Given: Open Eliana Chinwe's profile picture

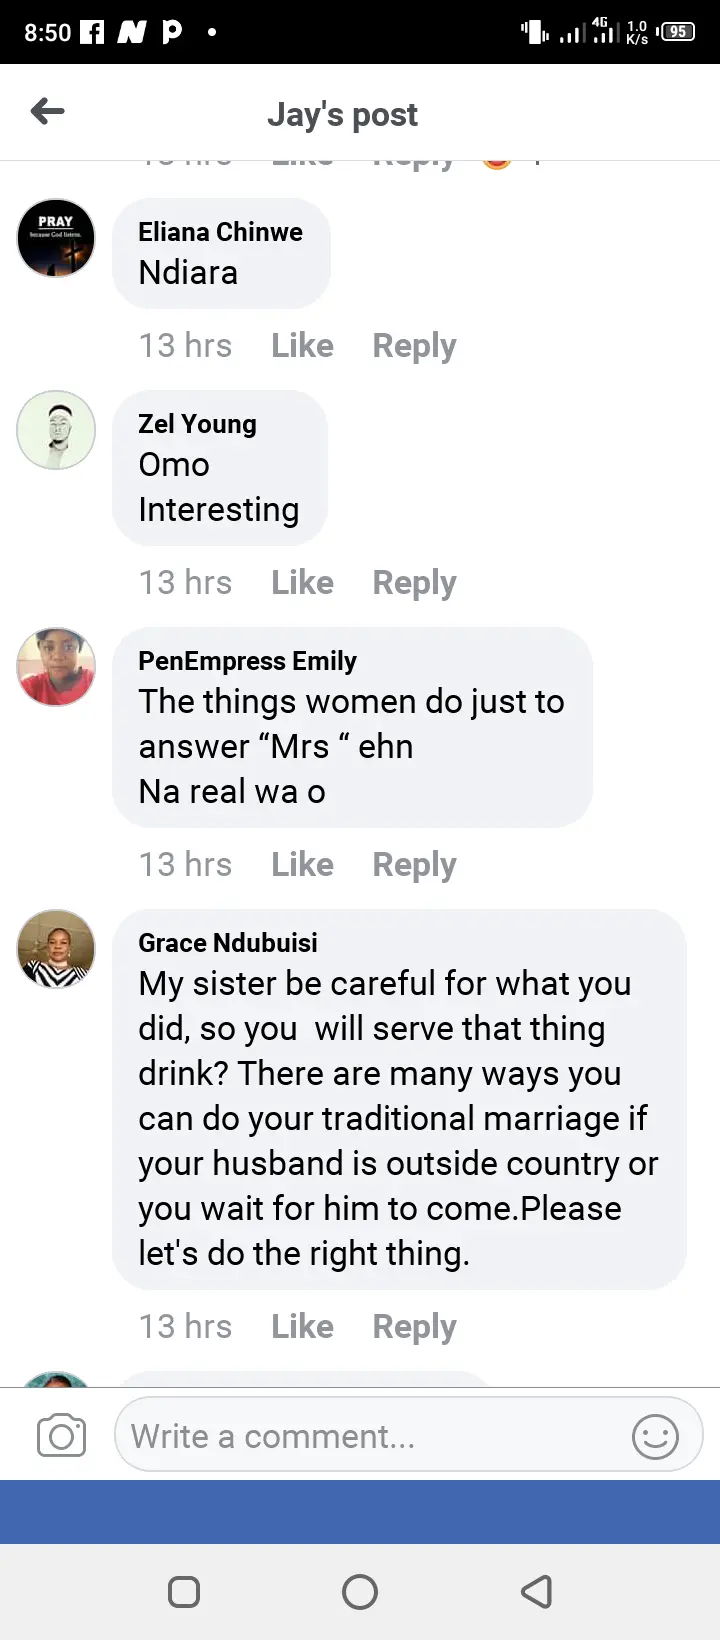Looking at the screenshot, I should coord(56,238).
